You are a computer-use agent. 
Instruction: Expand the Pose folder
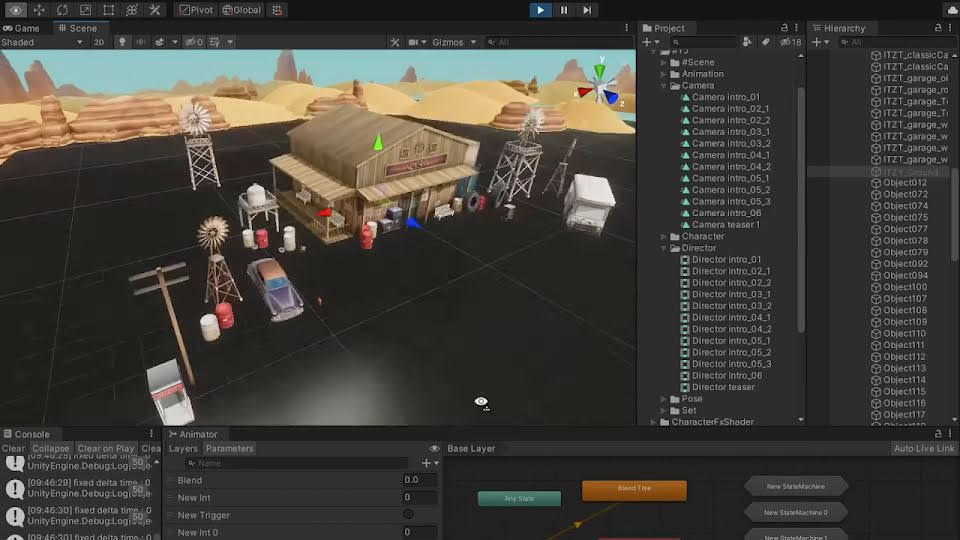click(x=664, y=399)
